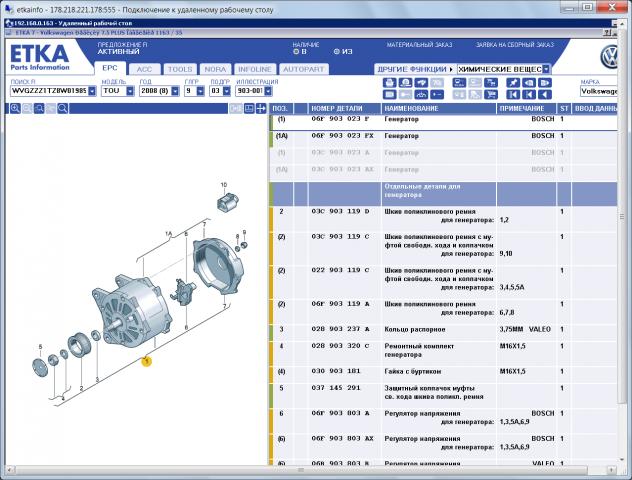Select the 'ИЗ' availability radio button

[x=337, y=52]
